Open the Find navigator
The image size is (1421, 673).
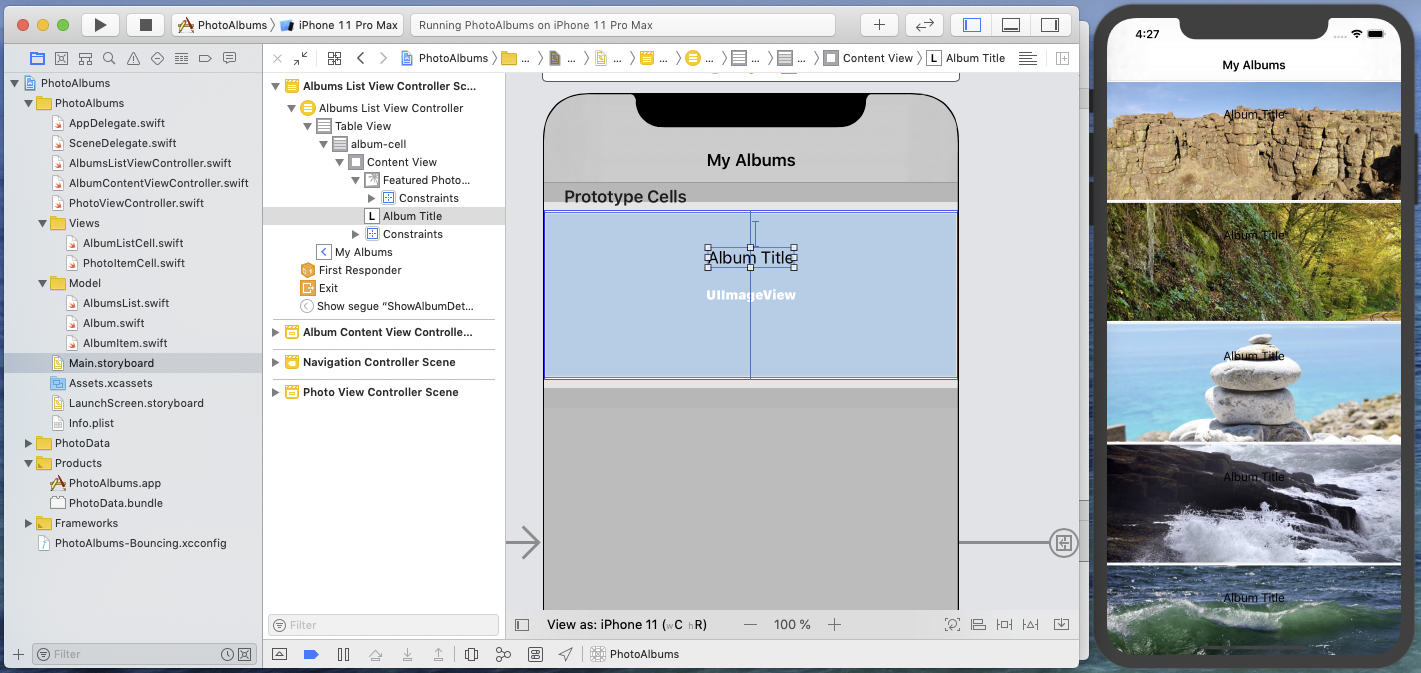pos(109,58)
